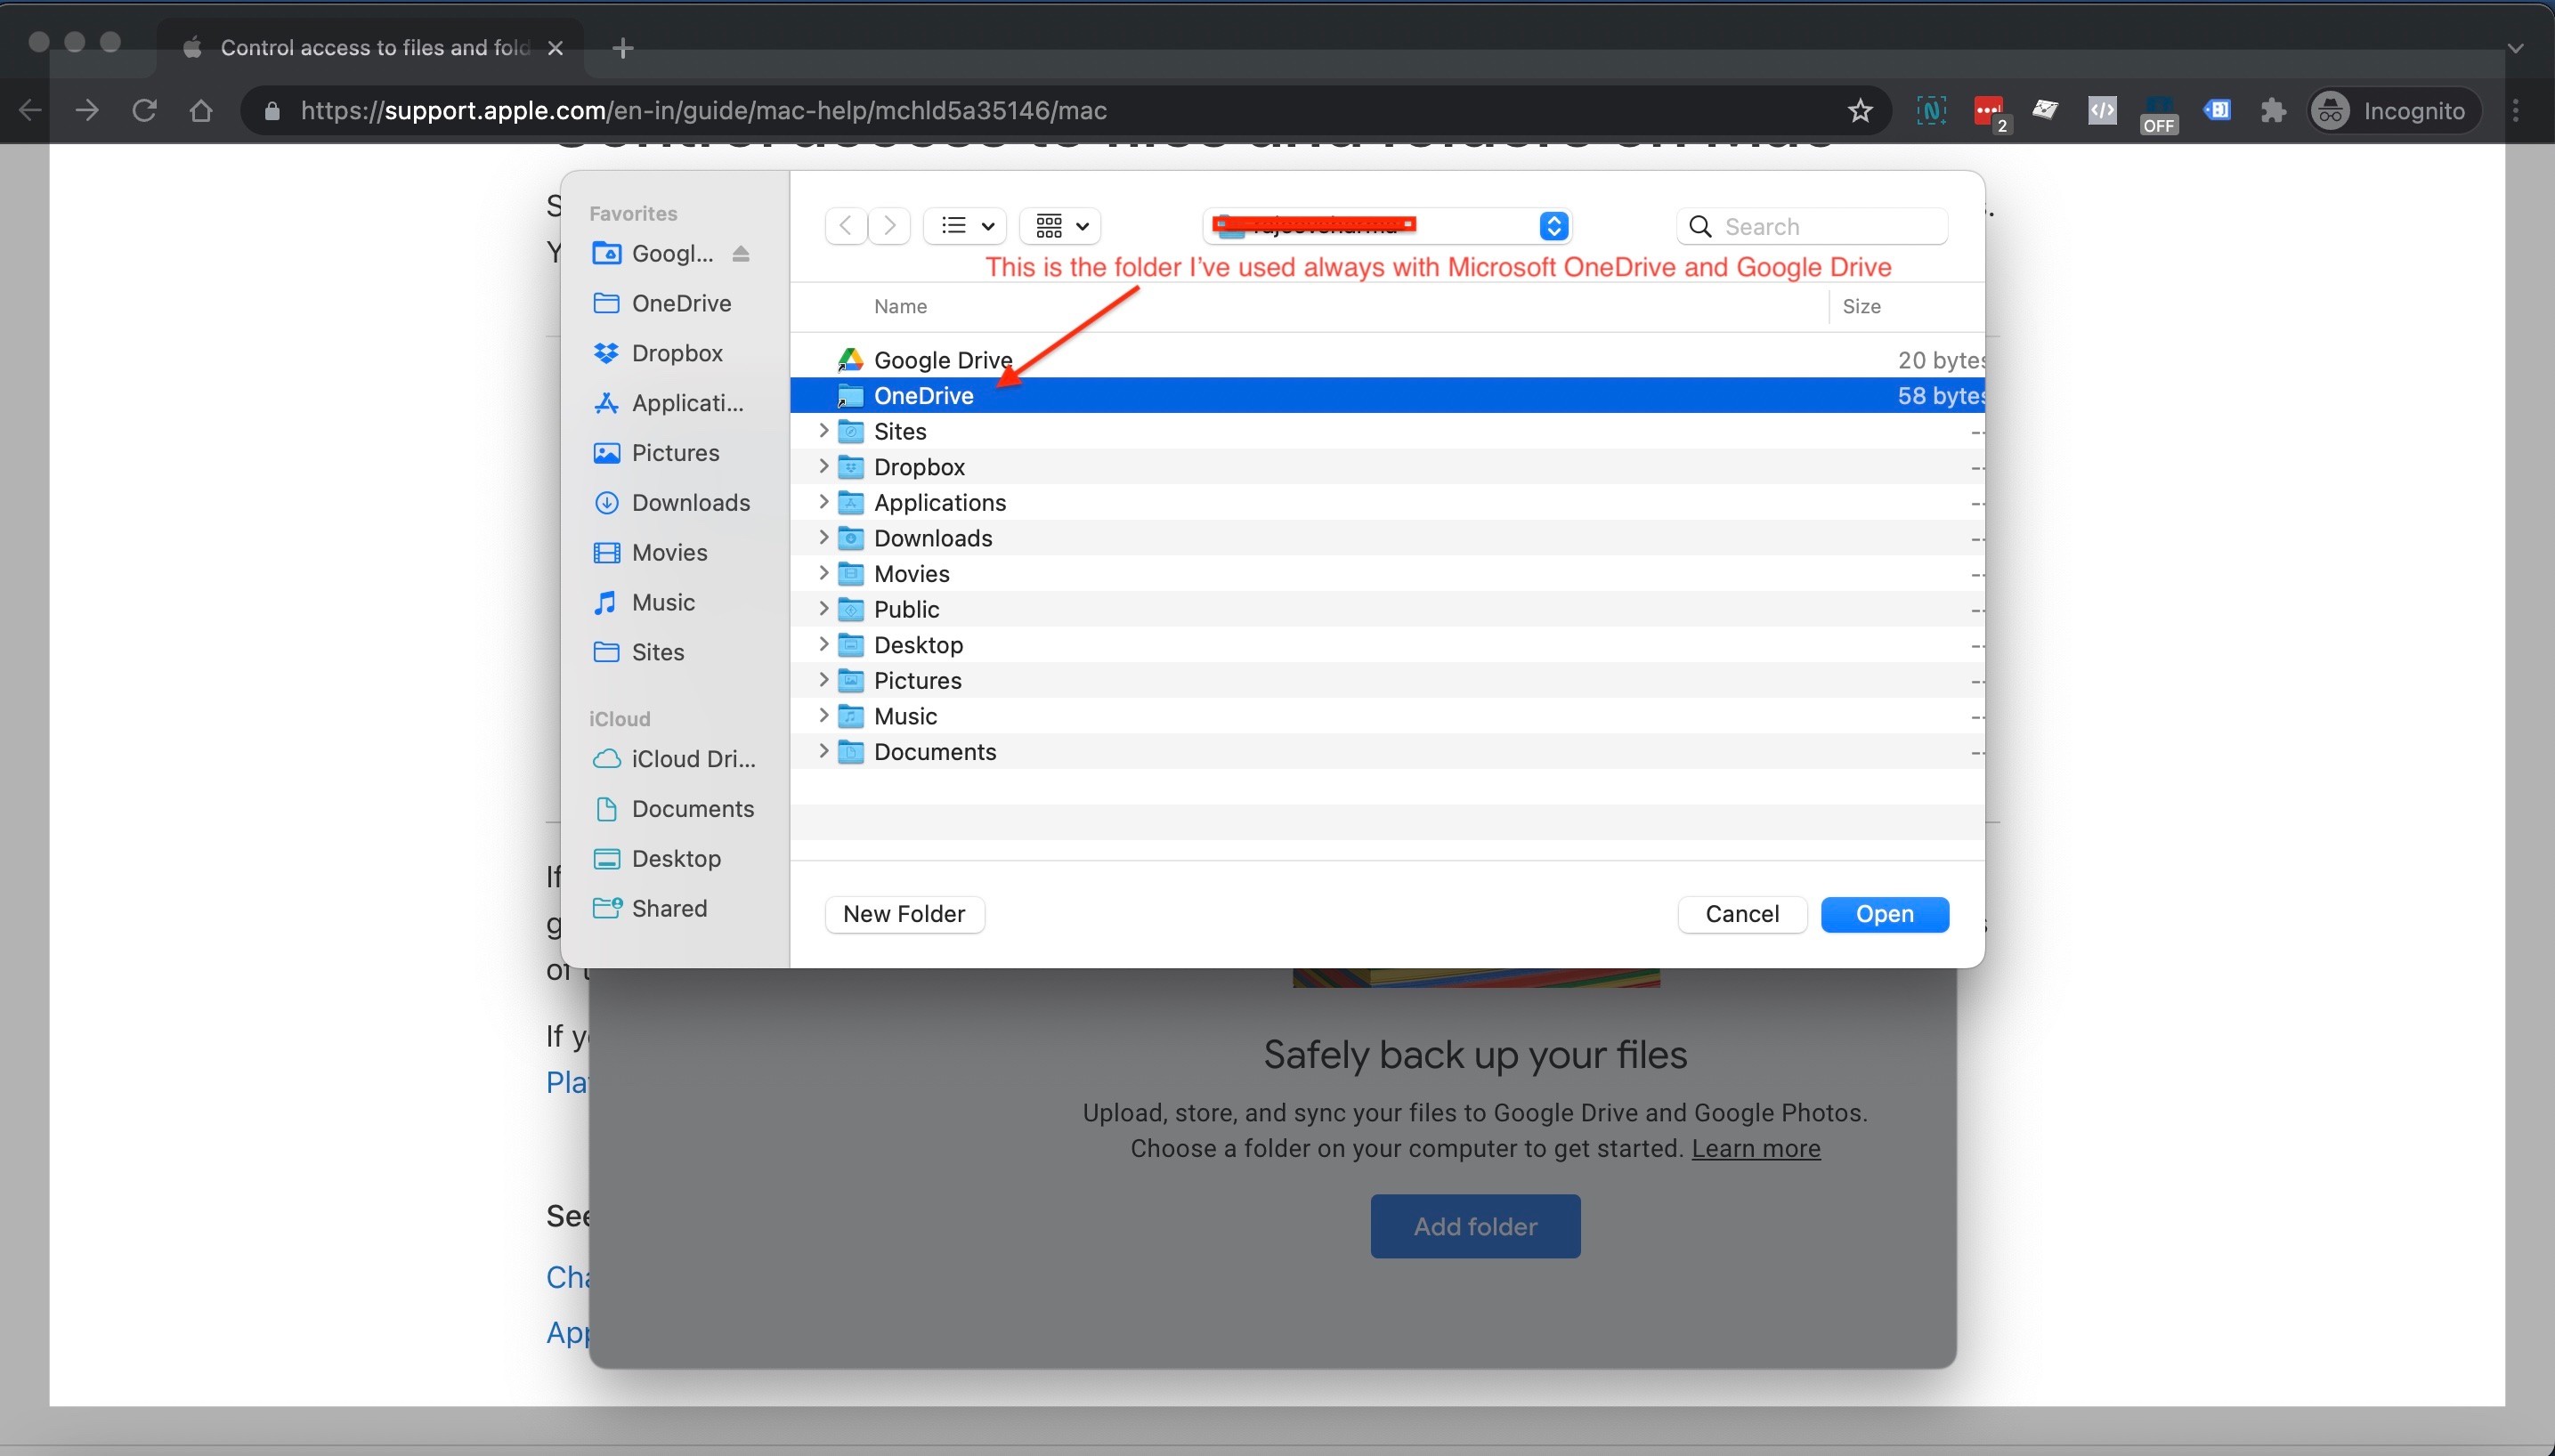The image size is (2555, 1456).
Task: Open Dropbox in Favorites sidebar
Action: click(676, 353)
